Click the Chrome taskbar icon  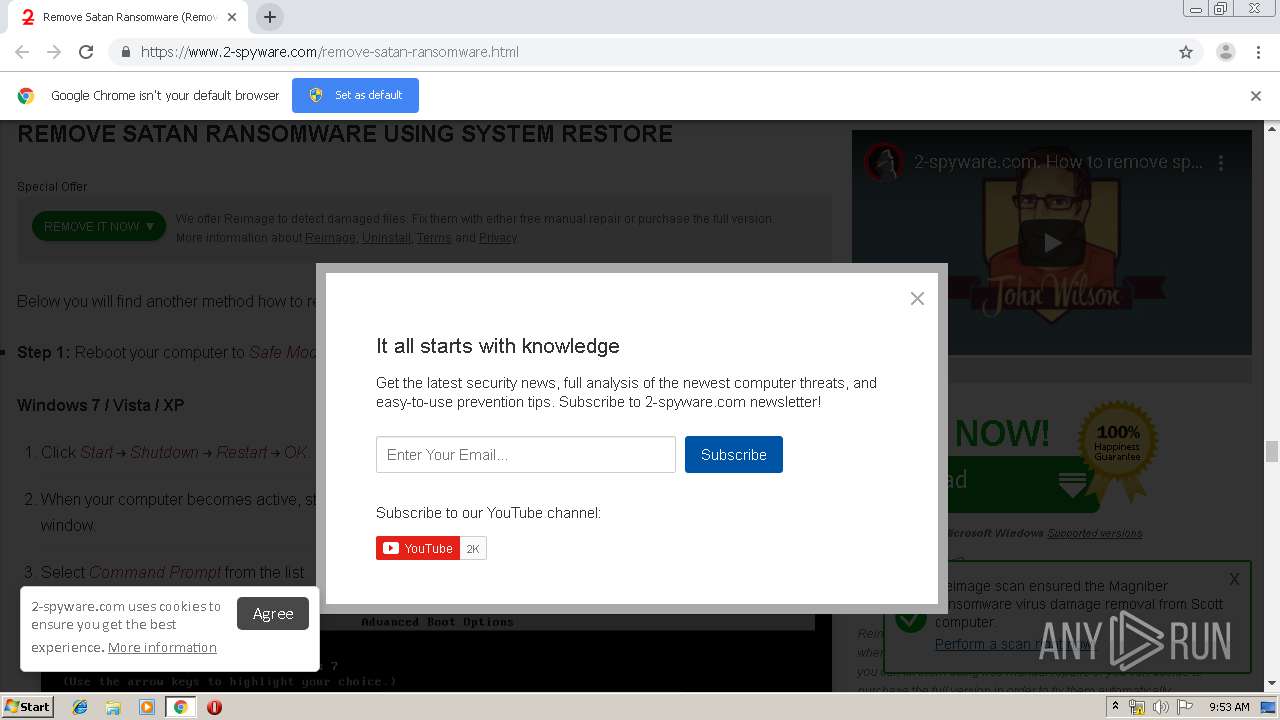(x=180, y=707)
